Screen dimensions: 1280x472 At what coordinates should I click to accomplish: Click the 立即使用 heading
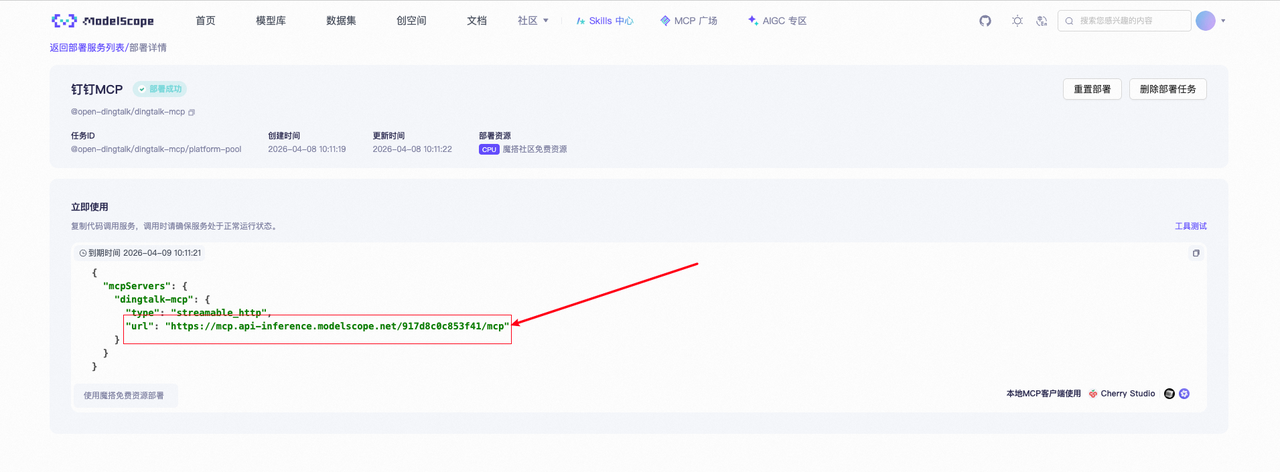(89, 207)
